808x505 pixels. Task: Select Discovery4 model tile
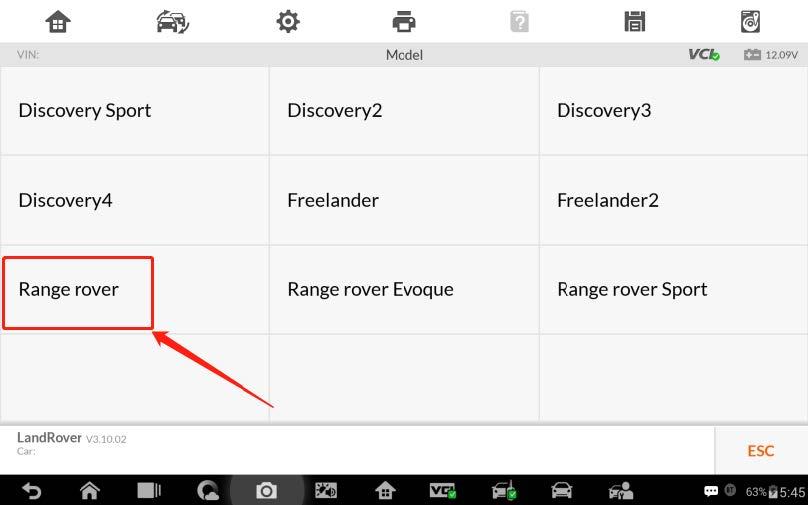(134, 200)
